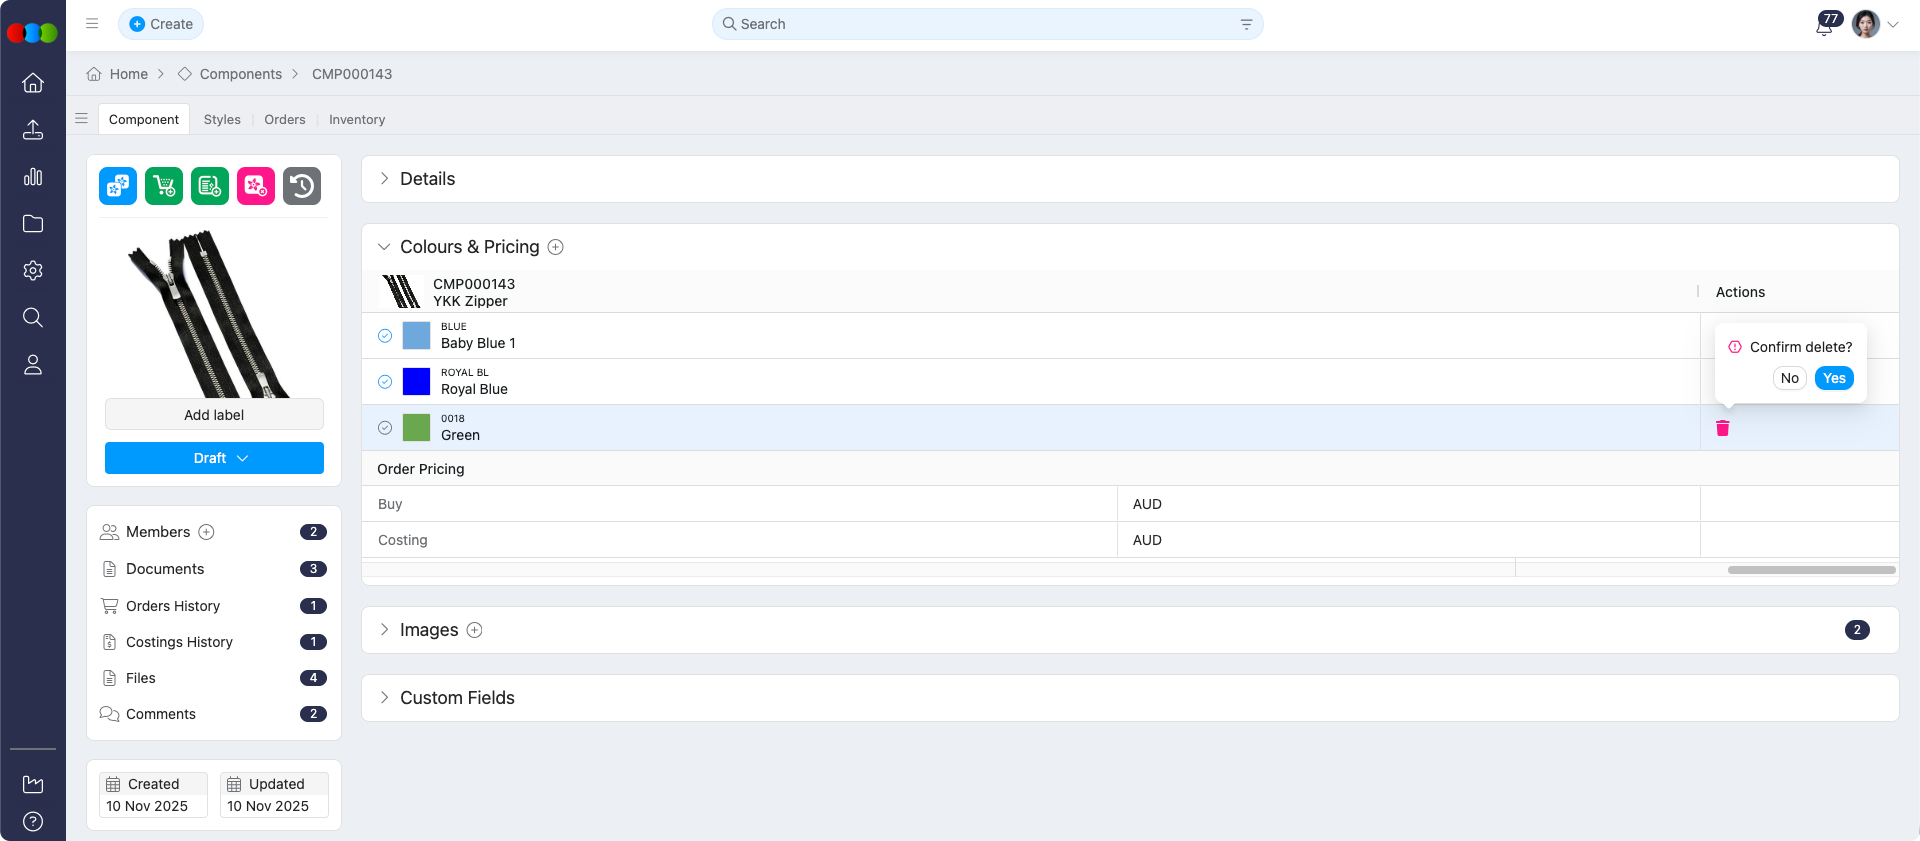Toggle the Royal Blue check circle
This screenshot has width=1920, height=841.
[x=385, y=382]
